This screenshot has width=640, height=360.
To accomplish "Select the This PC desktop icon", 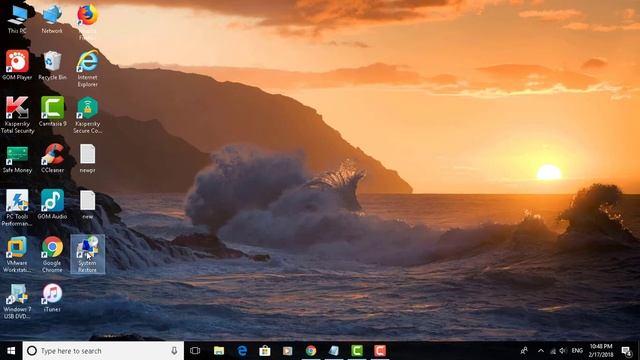I will point(17,20).
